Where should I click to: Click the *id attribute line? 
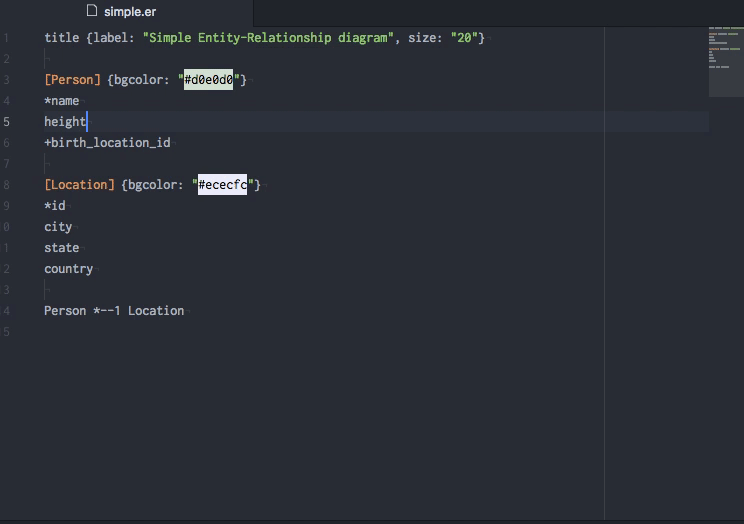click(x=54, y=206)
